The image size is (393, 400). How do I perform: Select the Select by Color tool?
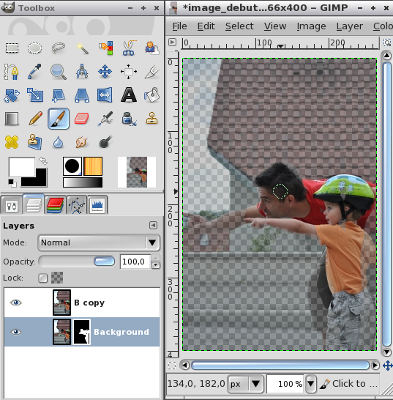click(105, 48)
